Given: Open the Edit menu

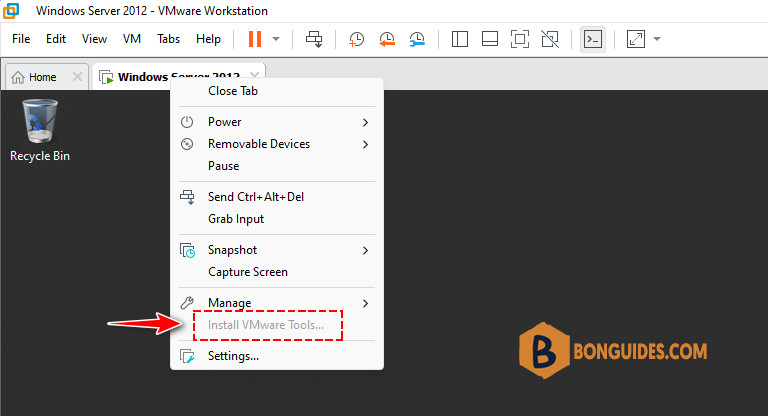Looking at the screenshot, I should tap(56, 39).
